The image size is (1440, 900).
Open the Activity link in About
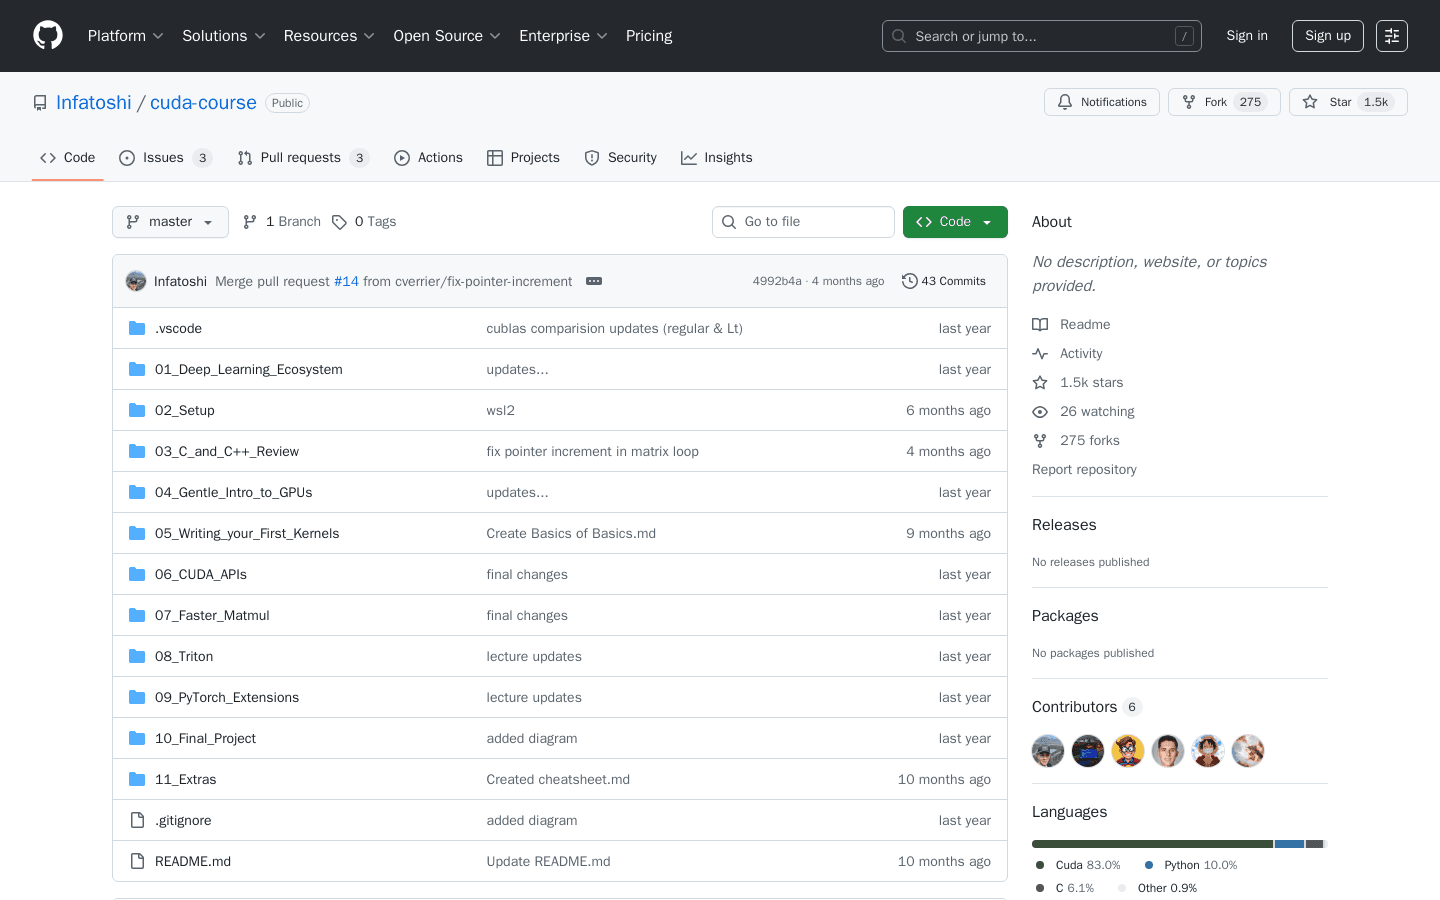tap(1067, 353)
